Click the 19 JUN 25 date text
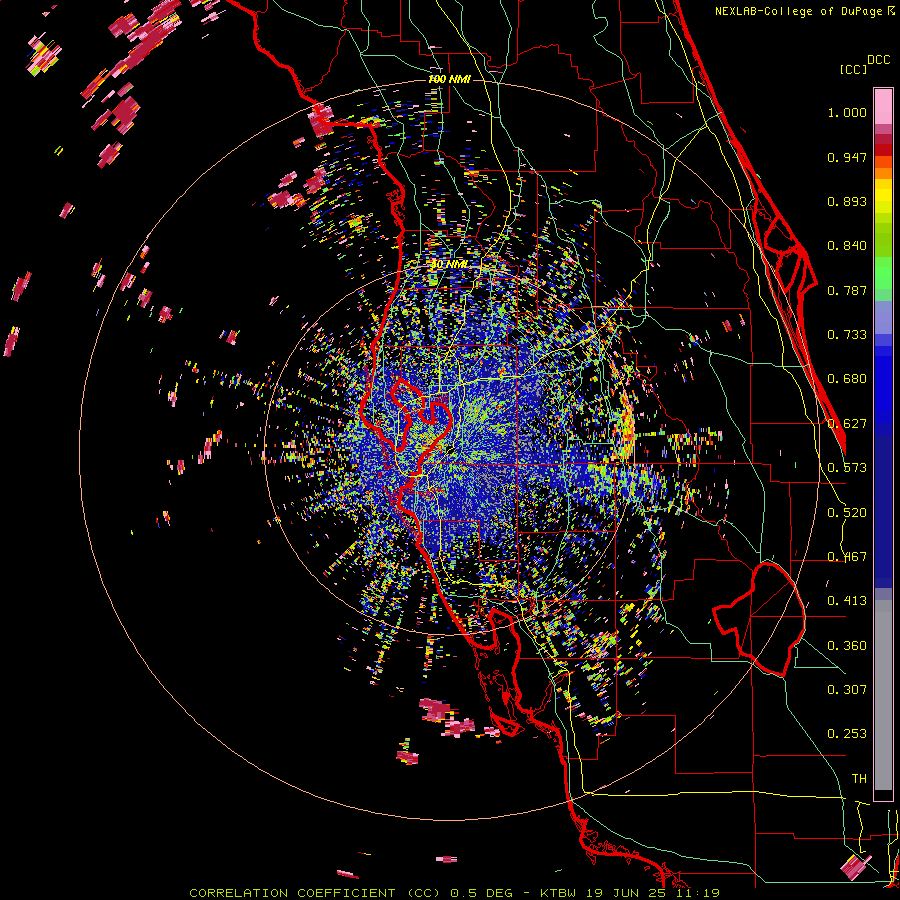Image resolution: width=900 pixels, height=900 pixels. click(x=626, y=893)
